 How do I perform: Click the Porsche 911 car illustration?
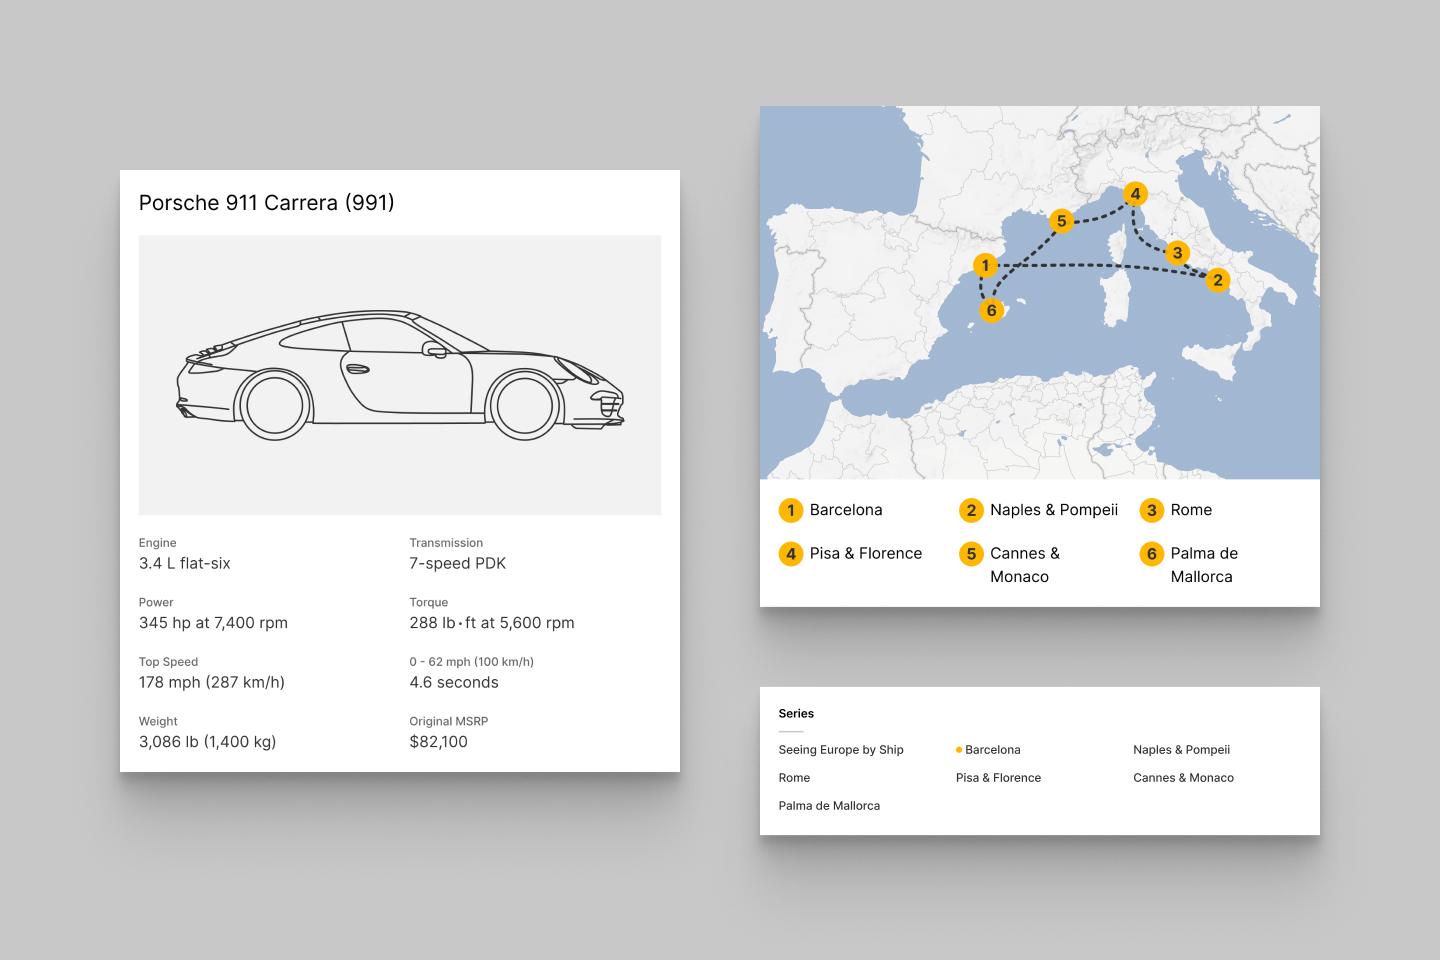[400, 375]
